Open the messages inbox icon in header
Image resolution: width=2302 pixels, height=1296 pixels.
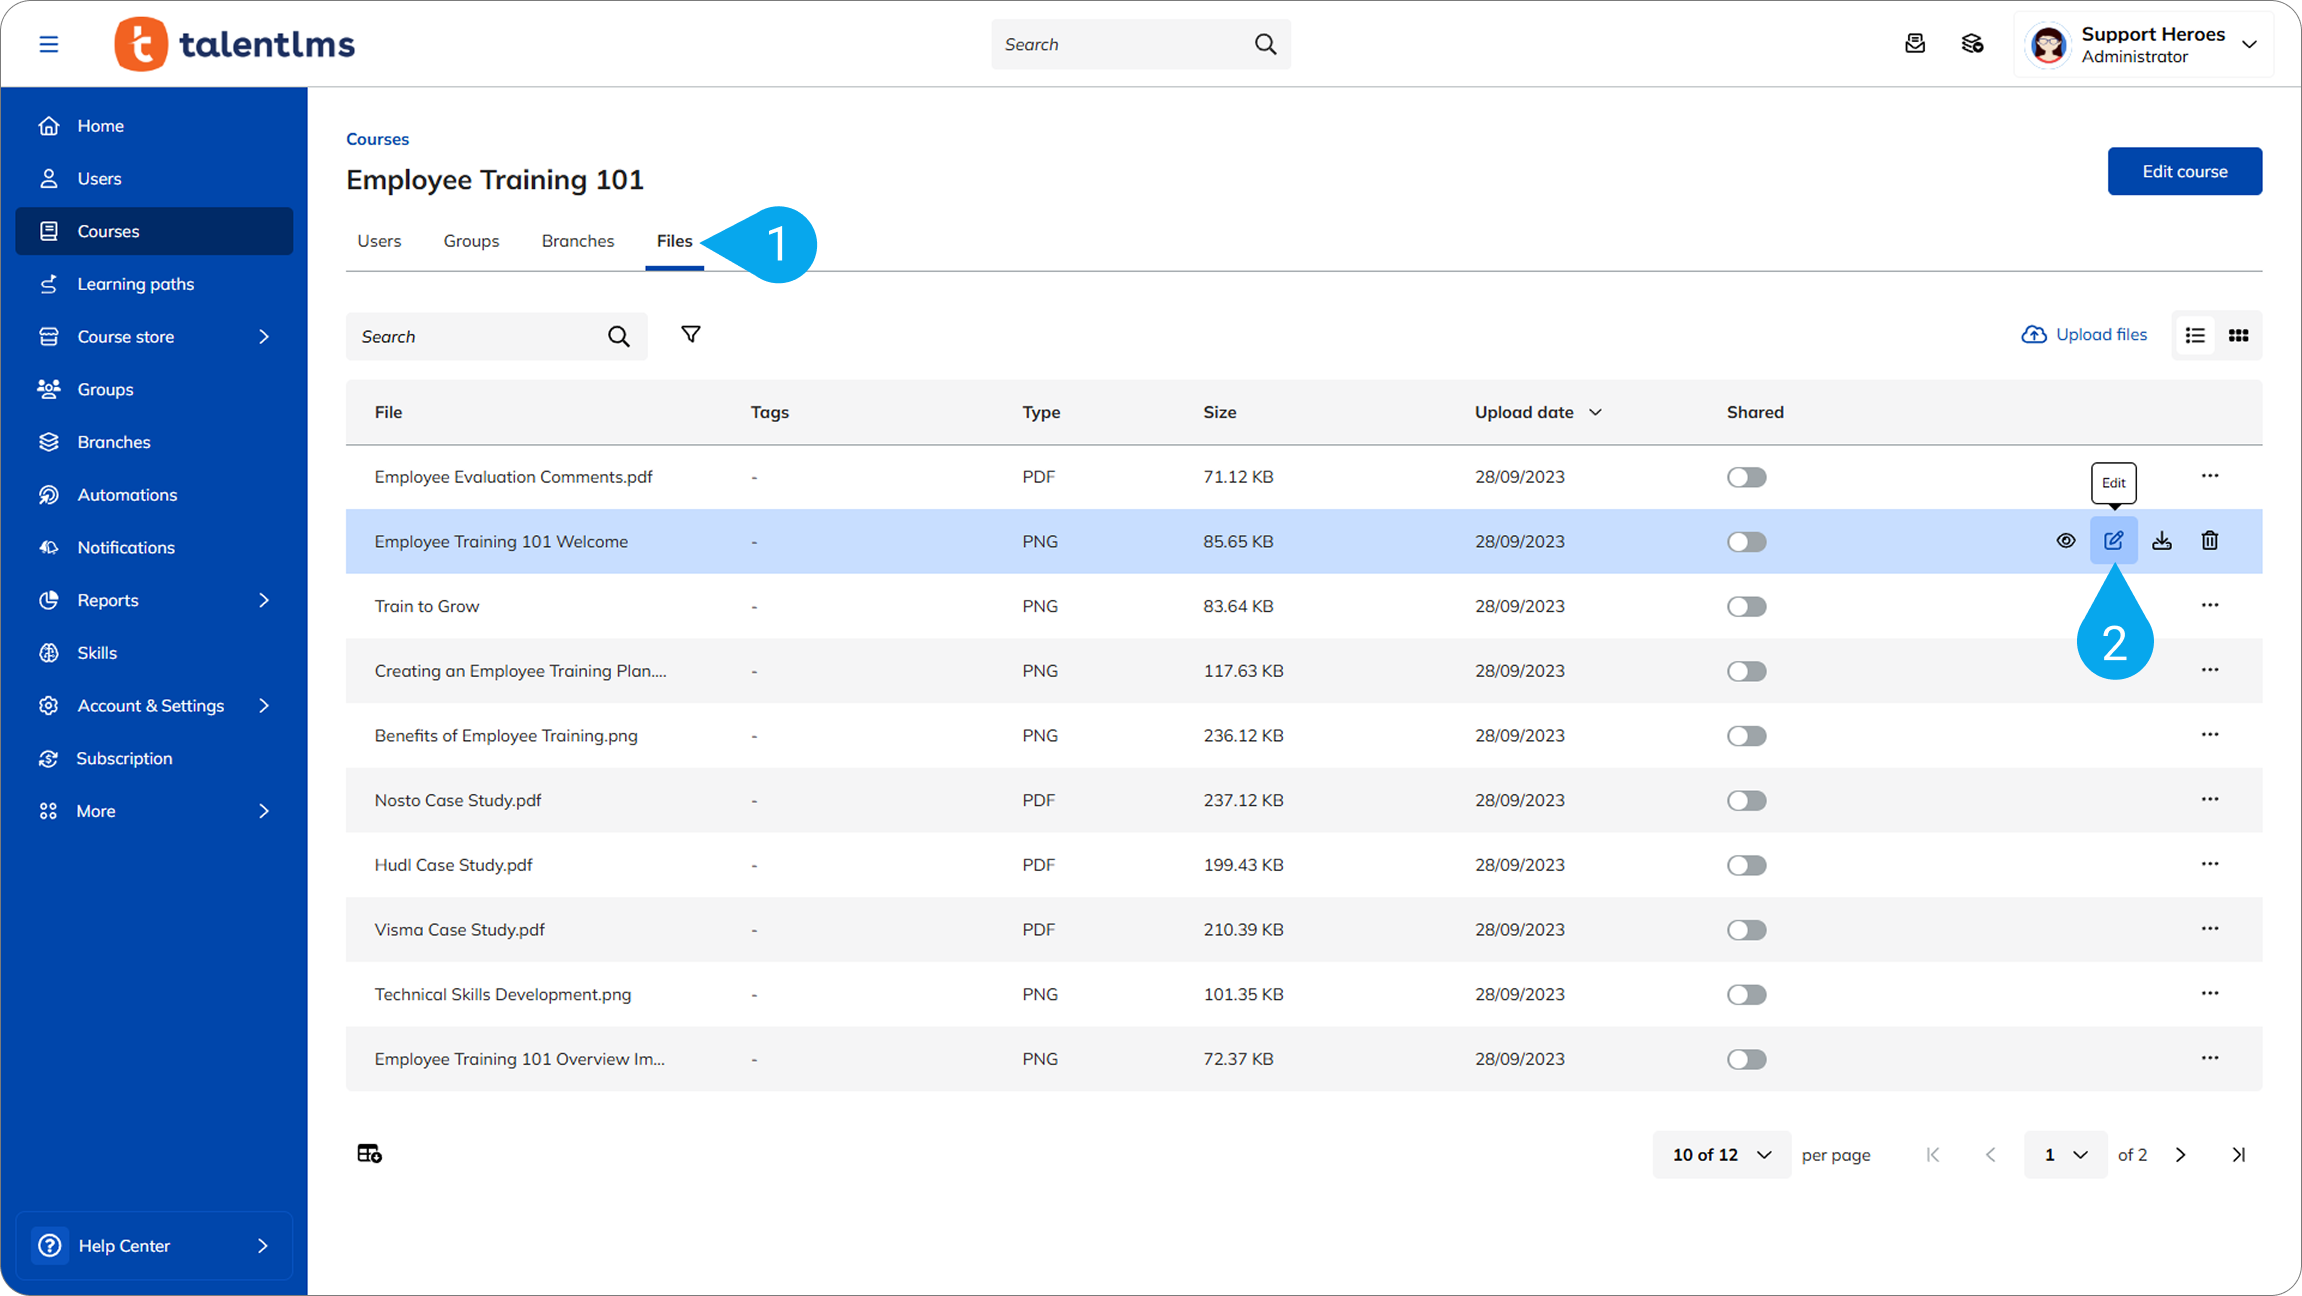[1915, 44]
